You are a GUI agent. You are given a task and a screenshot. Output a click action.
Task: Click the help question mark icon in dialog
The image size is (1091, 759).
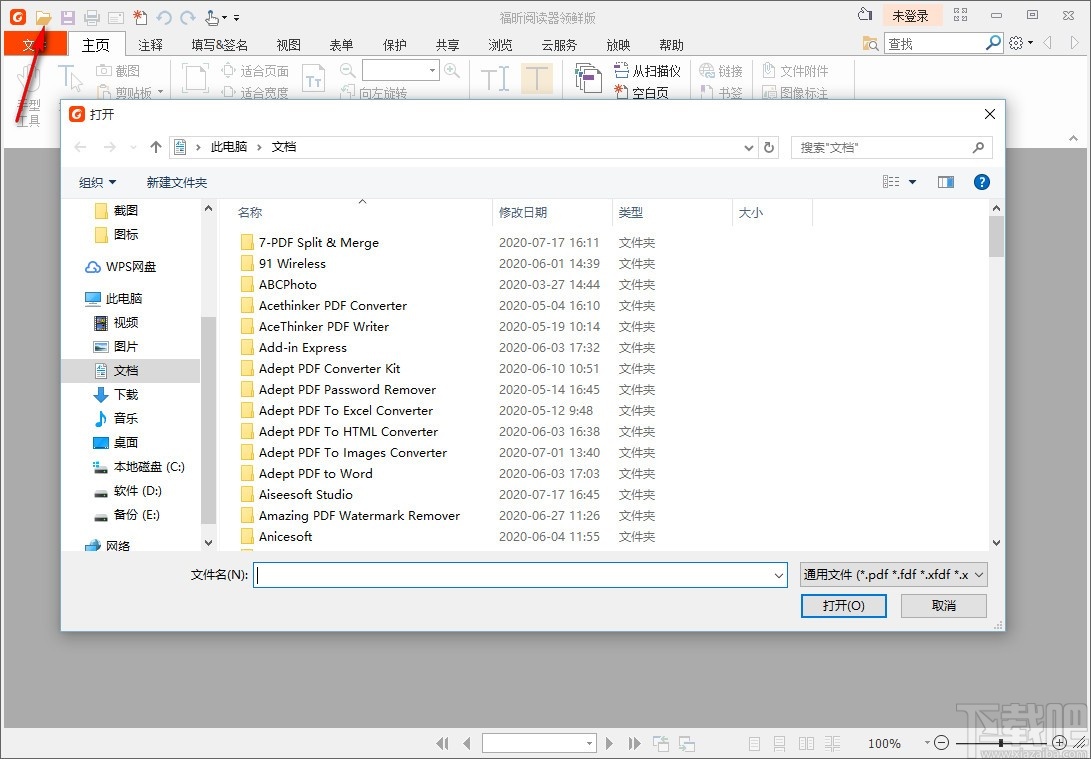981,182
